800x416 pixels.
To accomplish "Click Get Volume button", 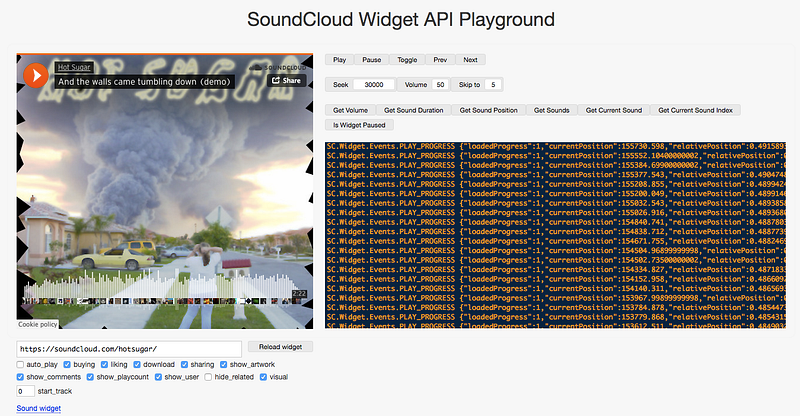I will point(351,110).
